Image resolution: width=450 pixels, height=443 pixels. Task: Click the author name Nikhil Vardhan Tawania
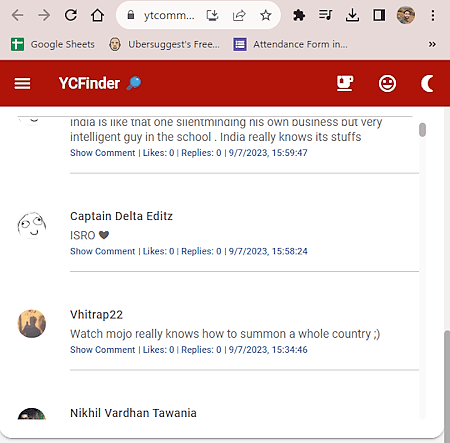133,413
